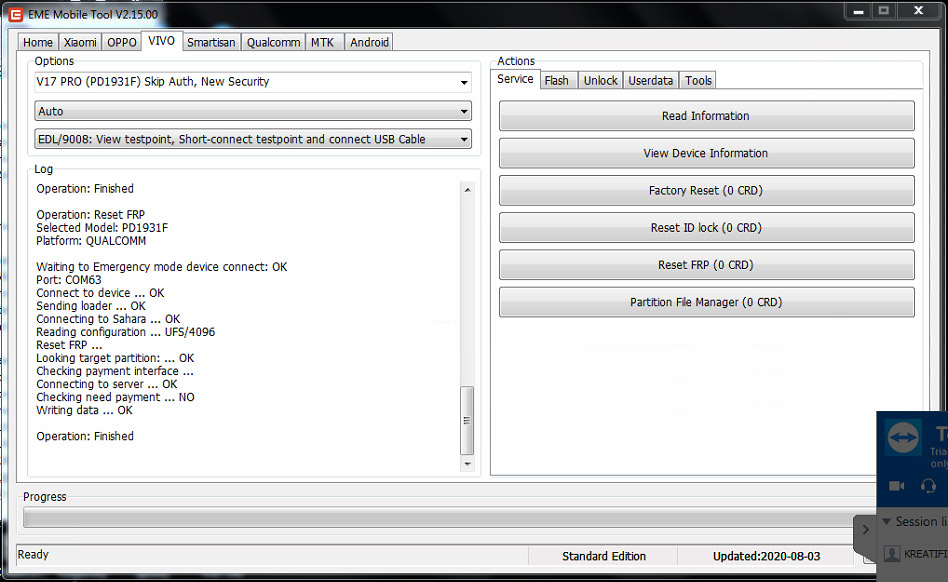Open the Userdata actions tab
Image resolution: width=948 pixels, height=582 pixels.
click(651, 80)
